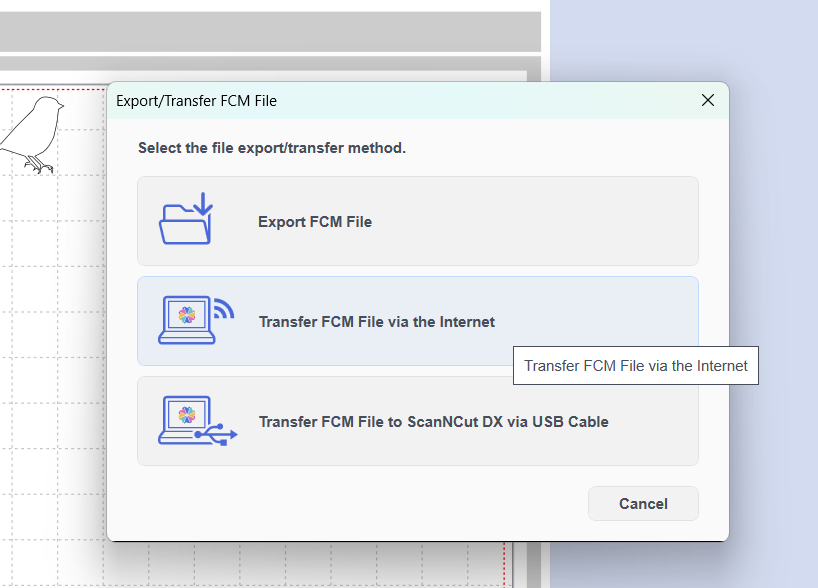The height and width of the screenshot is (588, 818).
Task: Close the Export/Transfer FCM File dialog
Action: pyautogui.click(x=708, y=100)
